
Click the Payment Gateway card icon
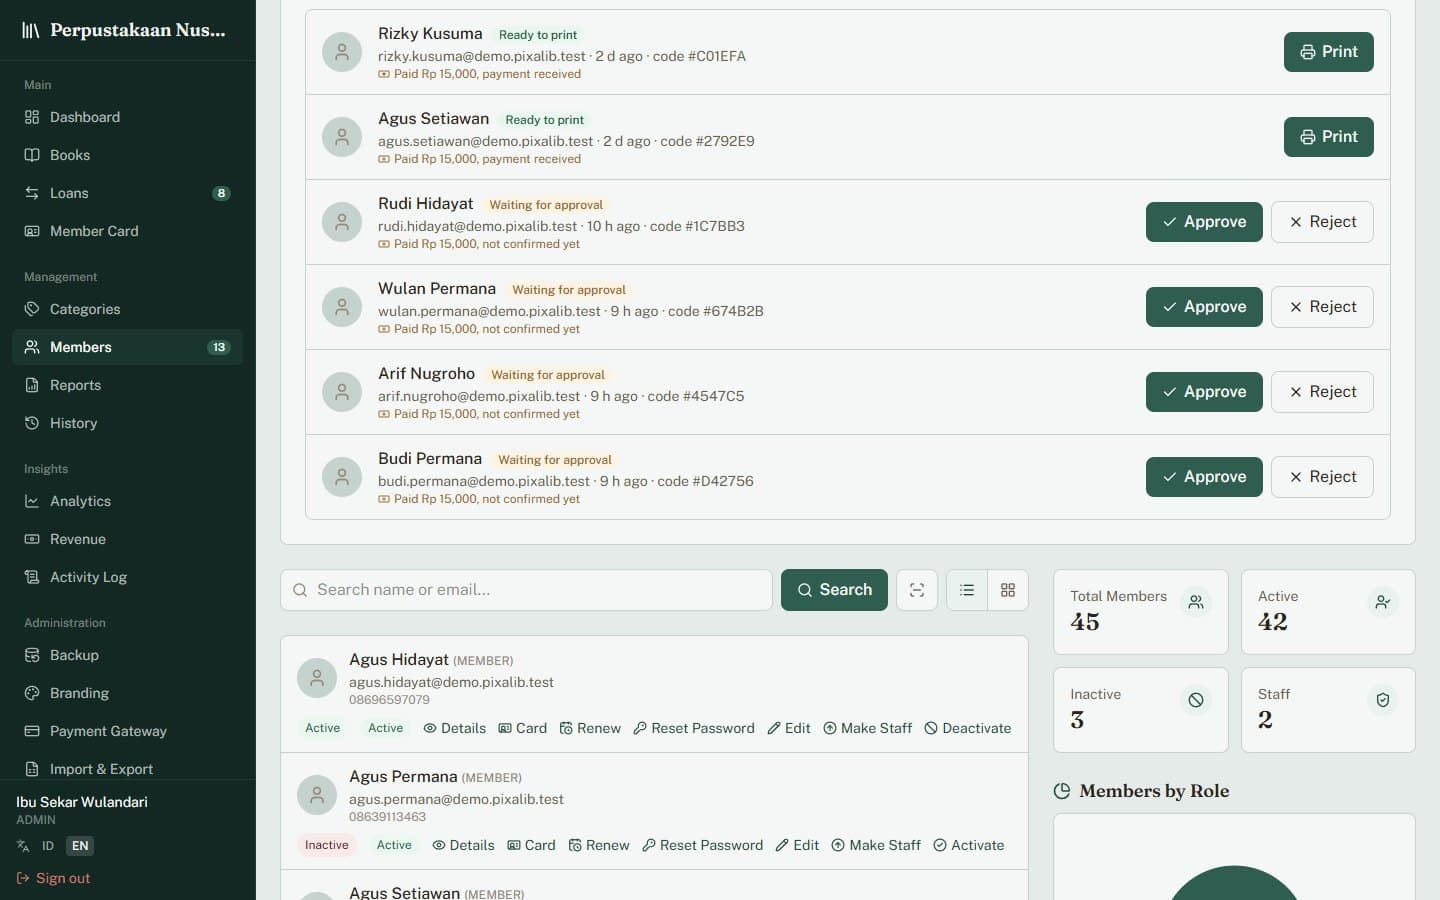(x=32, y=731)
